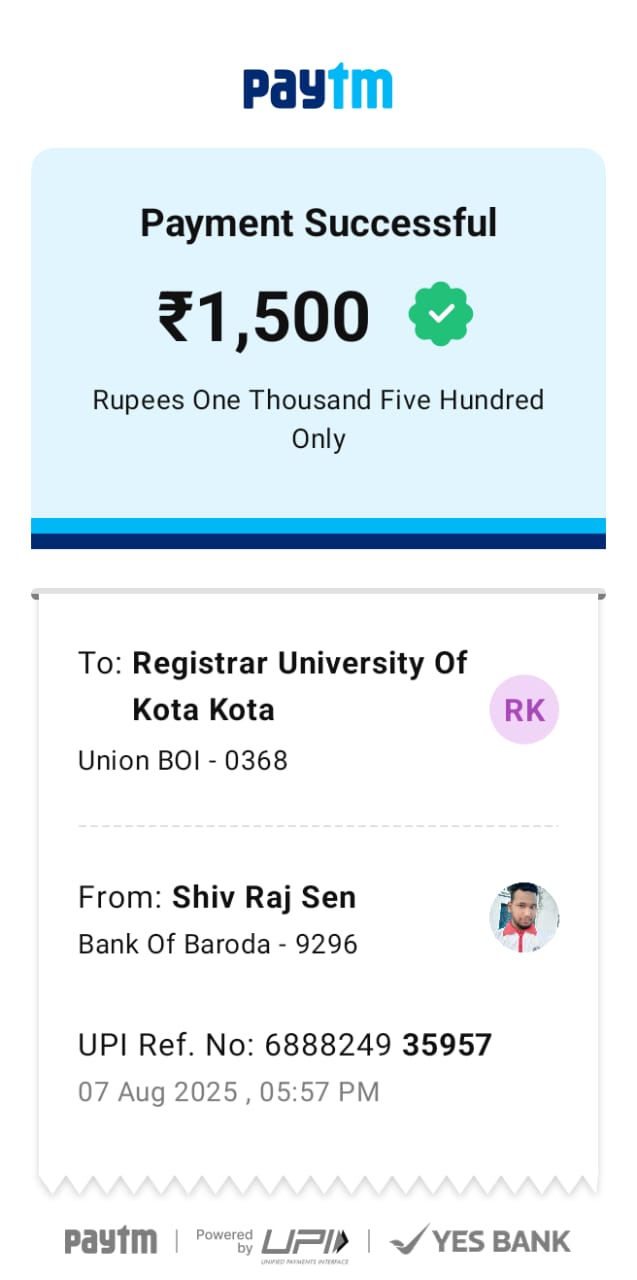Image resolution: width=637 pixels, height=1280 pixels.
Task: Click the 07 Aug 2025 timestamp
Action: [x=229, y=1091]
